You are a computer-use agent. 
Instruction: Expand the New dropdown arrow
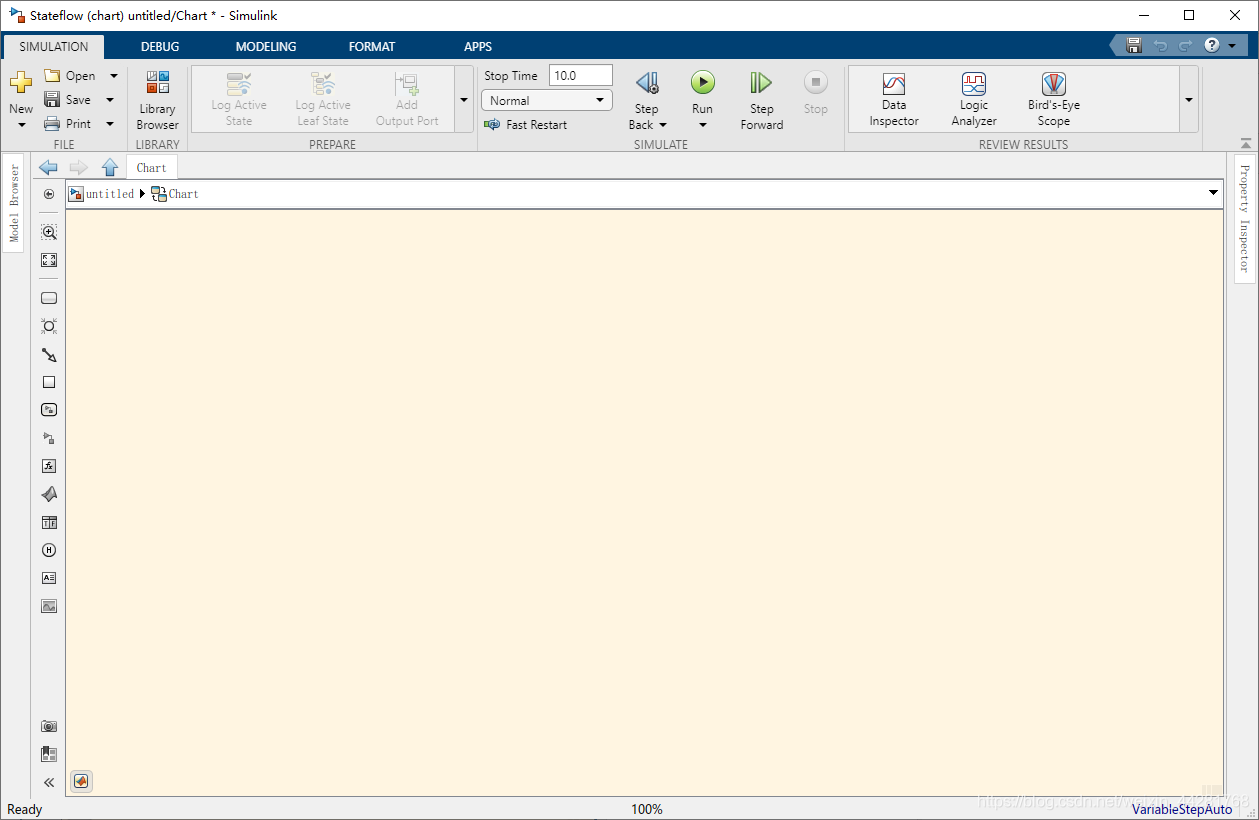21,125
